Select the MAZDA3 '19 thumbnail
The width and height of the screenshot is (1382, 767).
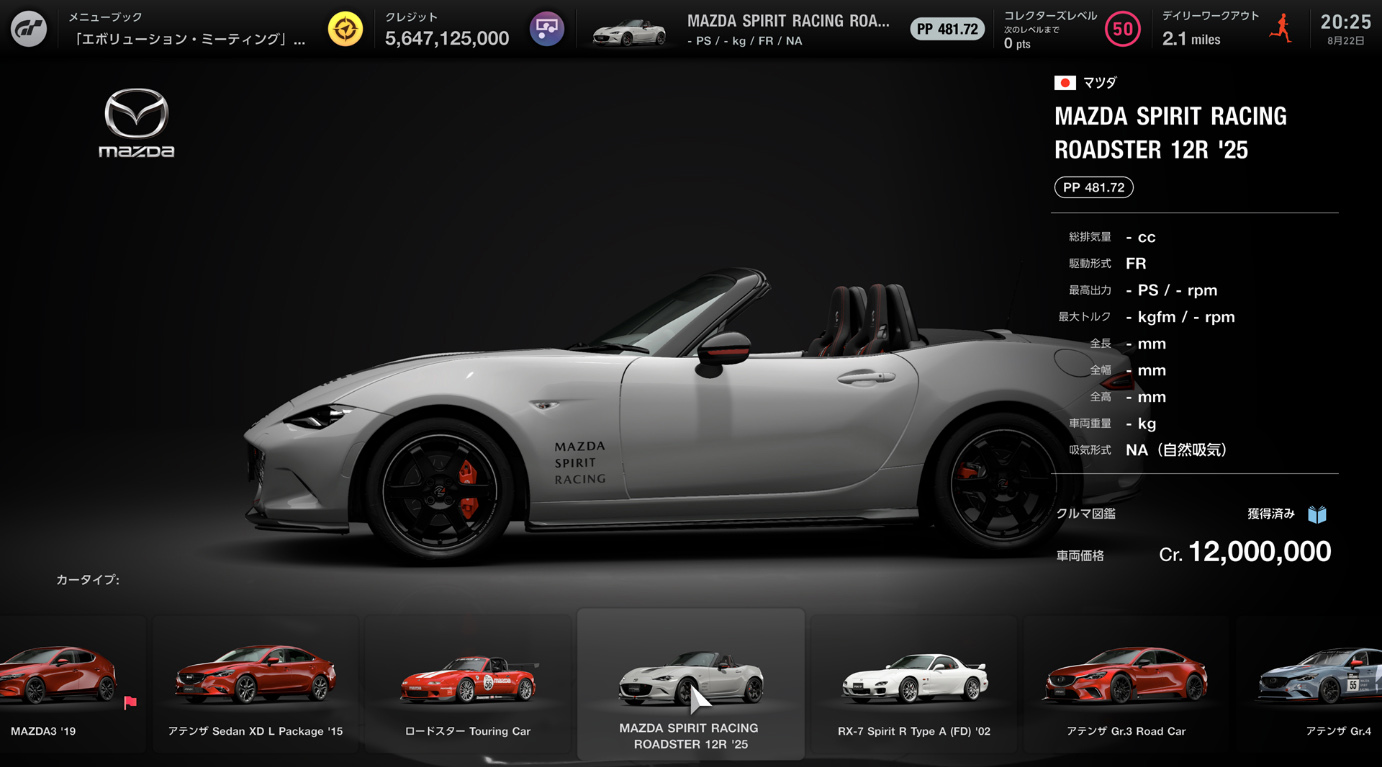(x=60, y=685)
